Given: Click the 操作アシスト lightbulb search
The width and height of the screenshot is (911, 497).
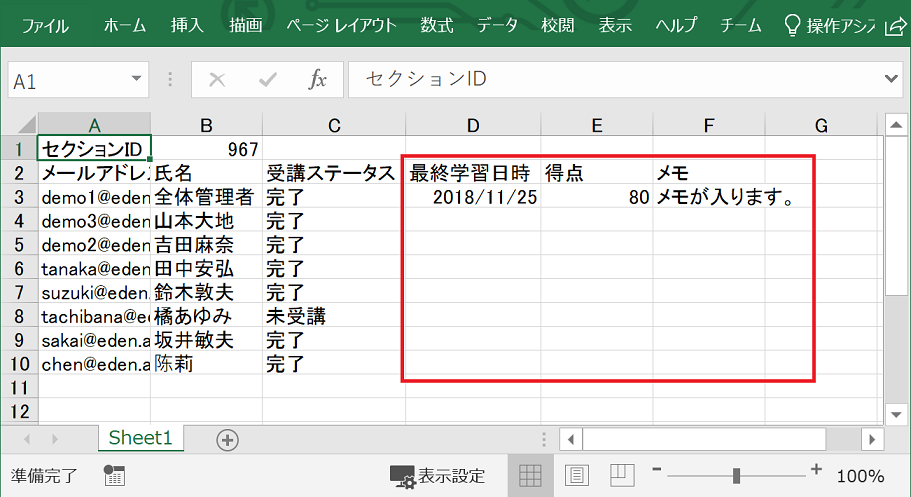Looking at the screenshot, I should coord(829,26).
